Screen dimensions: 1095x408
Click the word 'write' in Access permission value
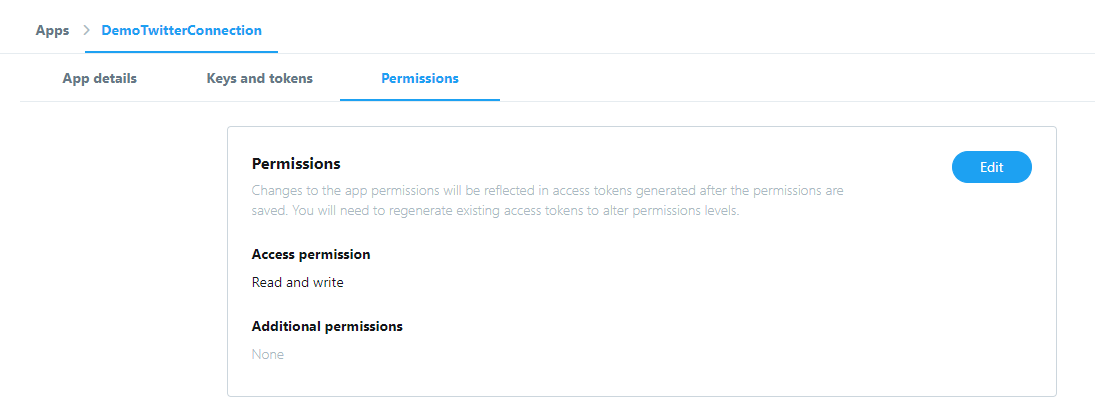click(327, 282)
